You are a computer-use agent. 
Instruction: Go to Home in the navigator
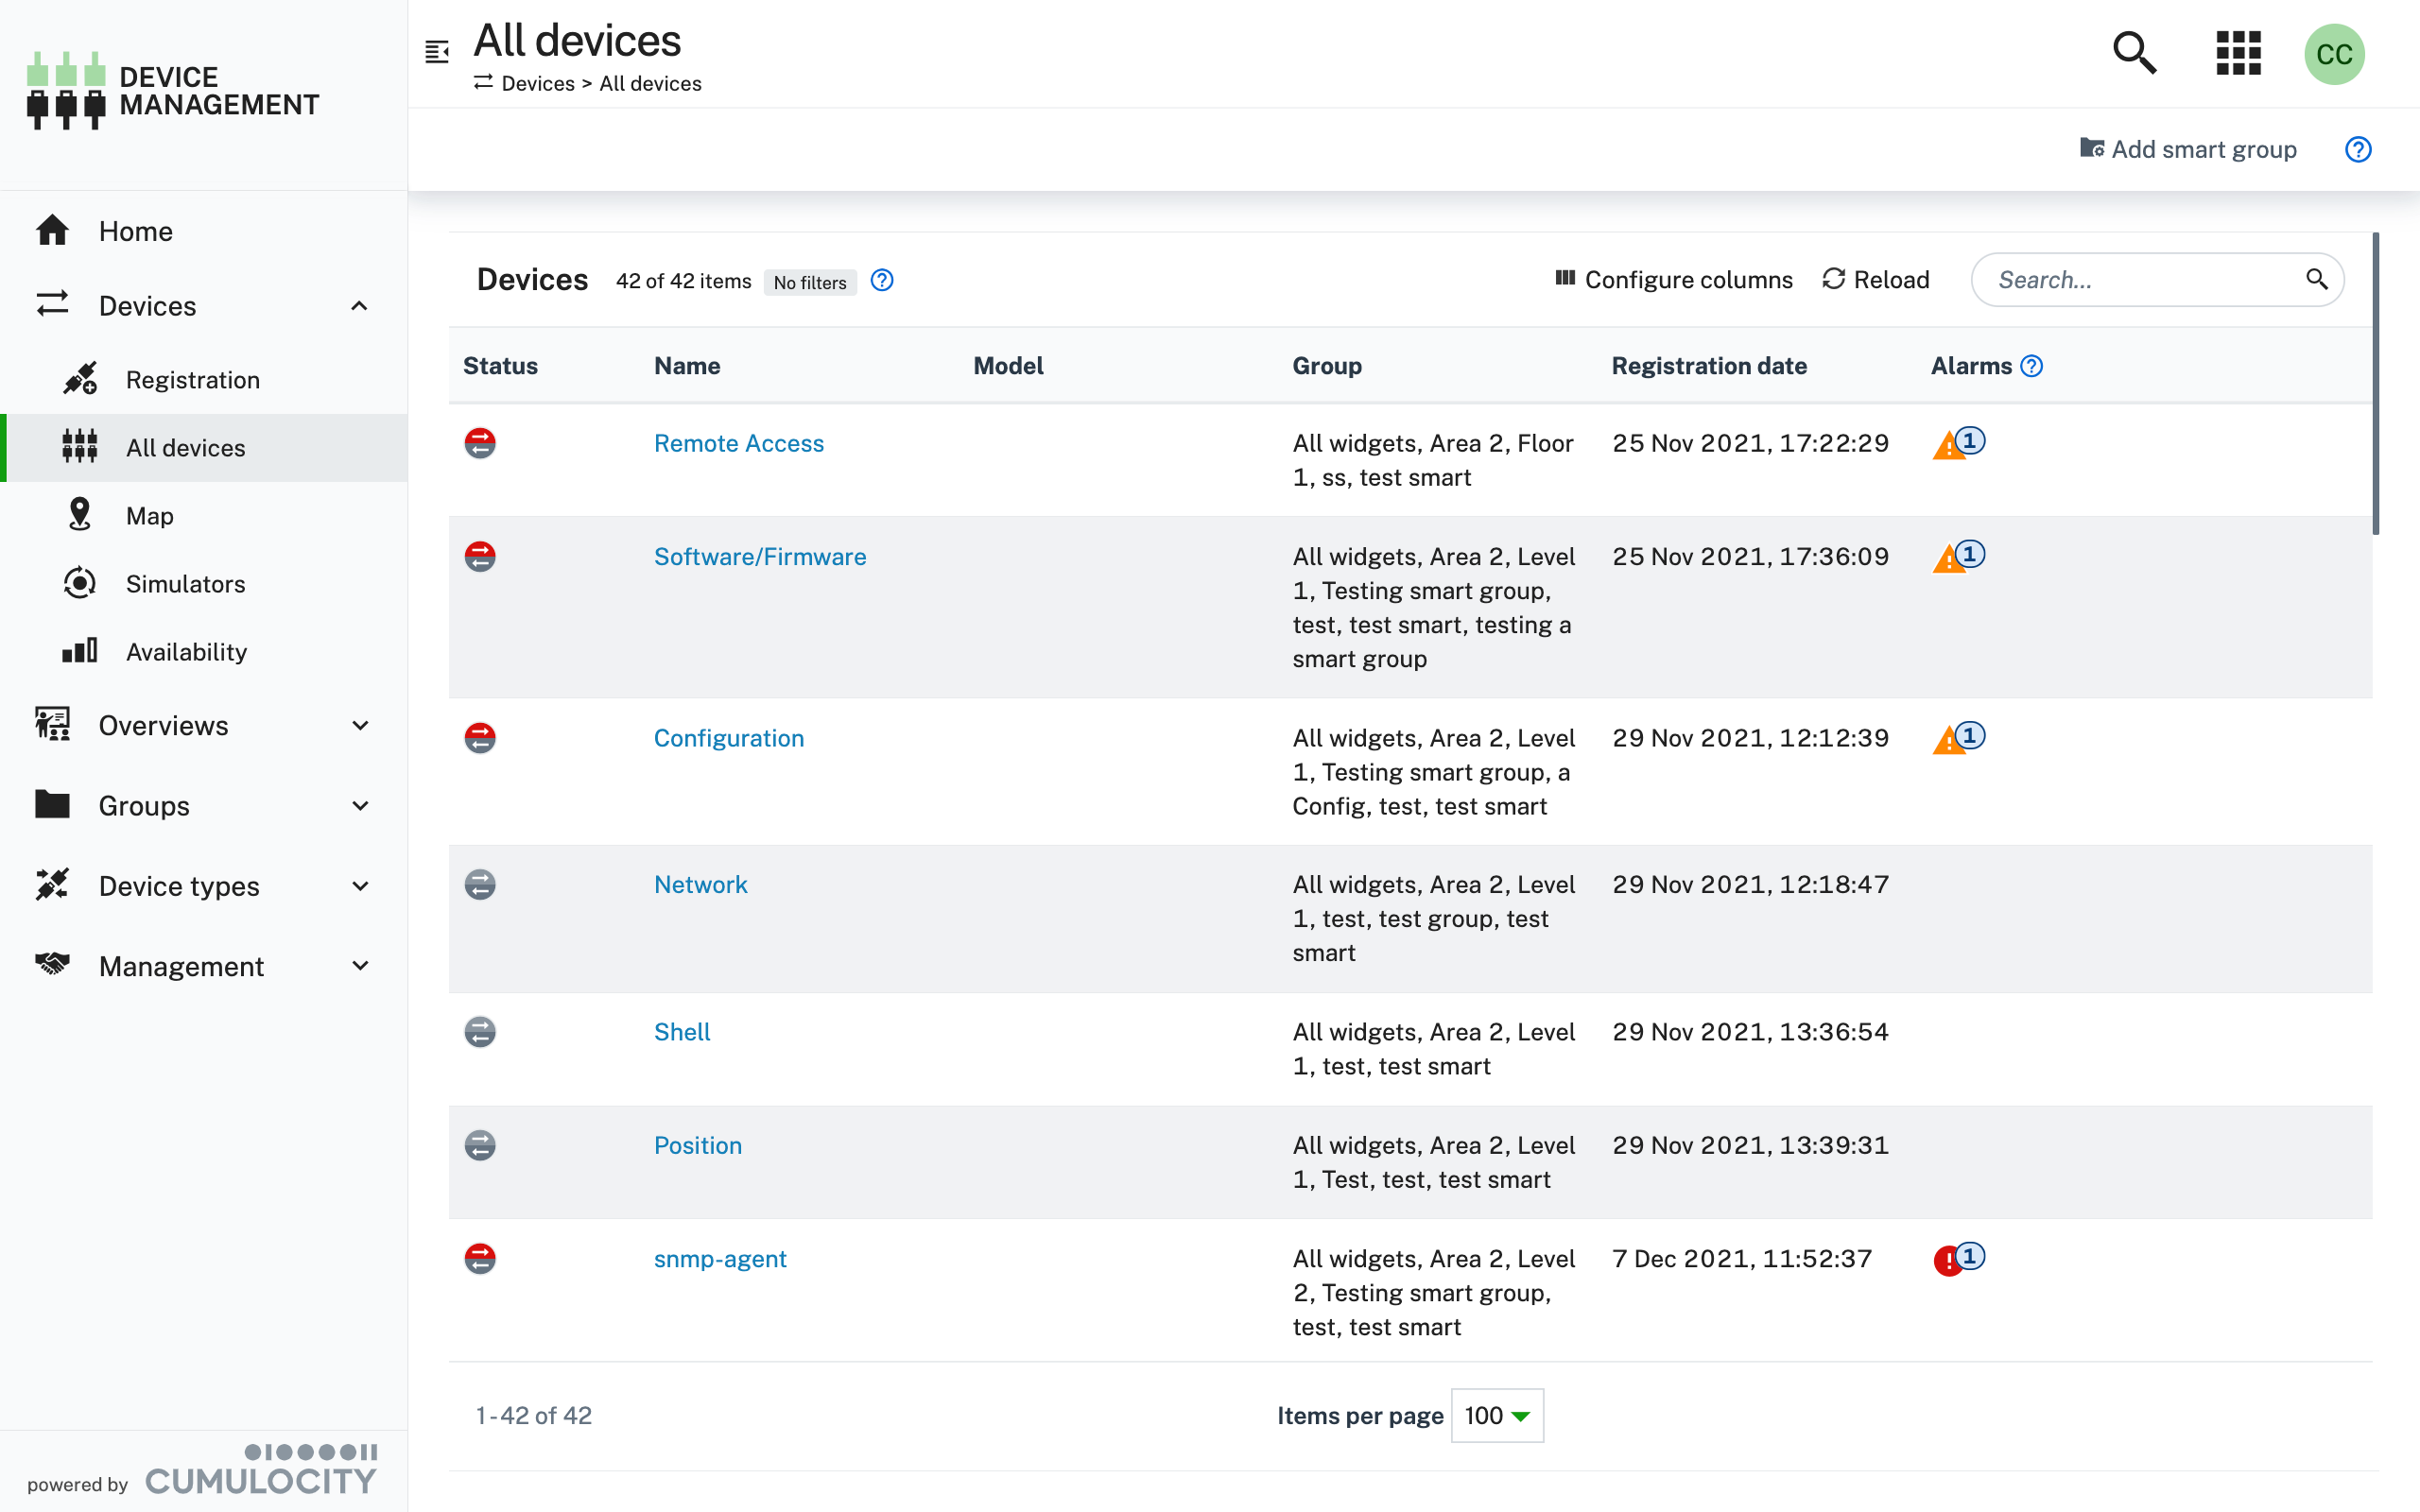click(204, 231)
